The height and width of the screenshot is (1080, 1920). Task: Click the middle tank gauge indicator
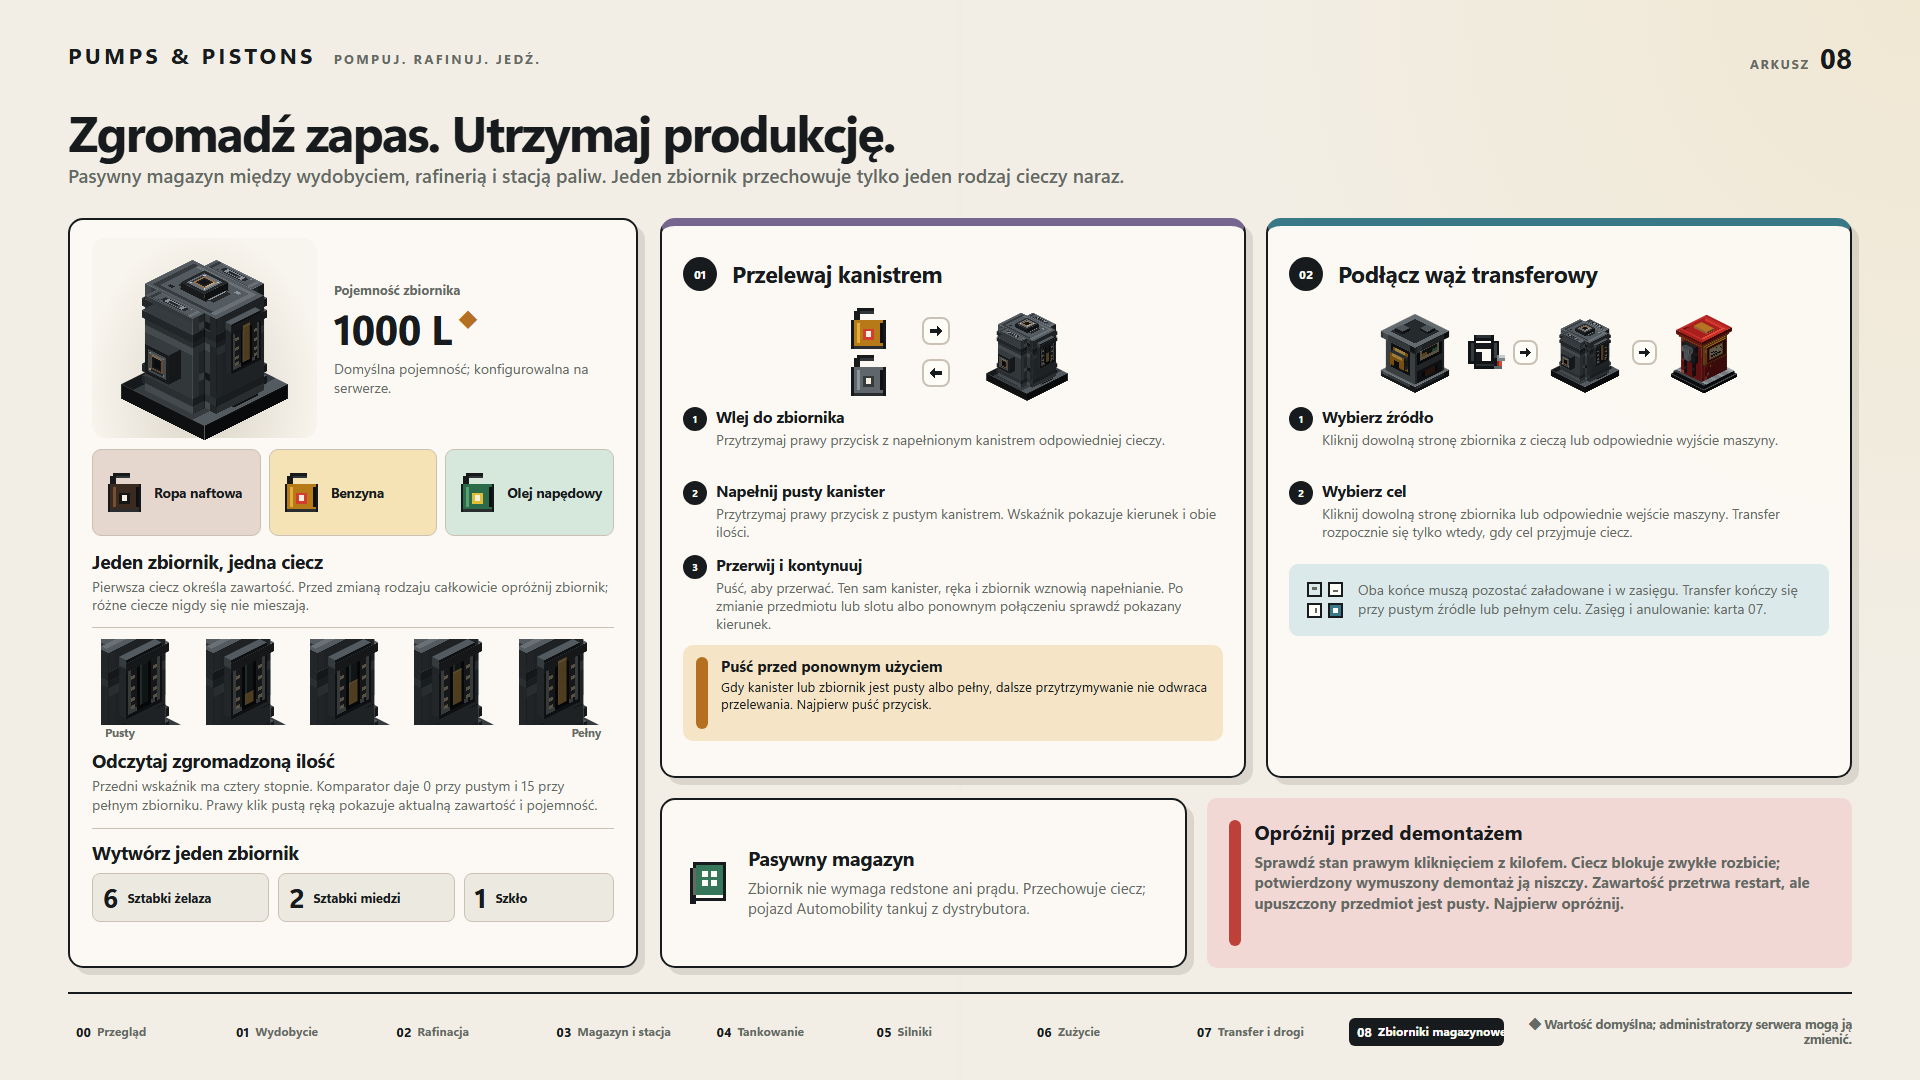[349, 682]
